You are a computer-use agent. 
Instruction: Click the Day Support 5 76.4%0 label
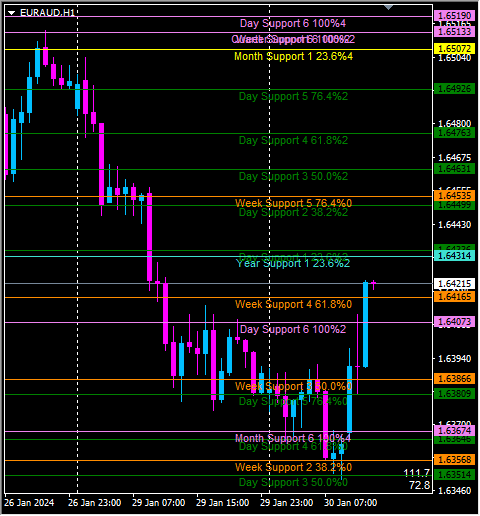[x=293, y=401]
